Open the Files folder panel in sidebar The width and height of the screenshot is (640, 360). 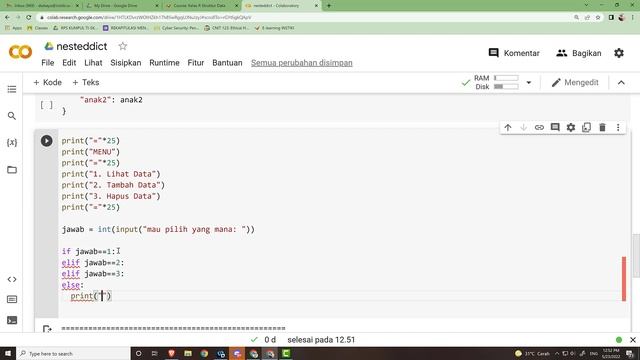point(12,169)
